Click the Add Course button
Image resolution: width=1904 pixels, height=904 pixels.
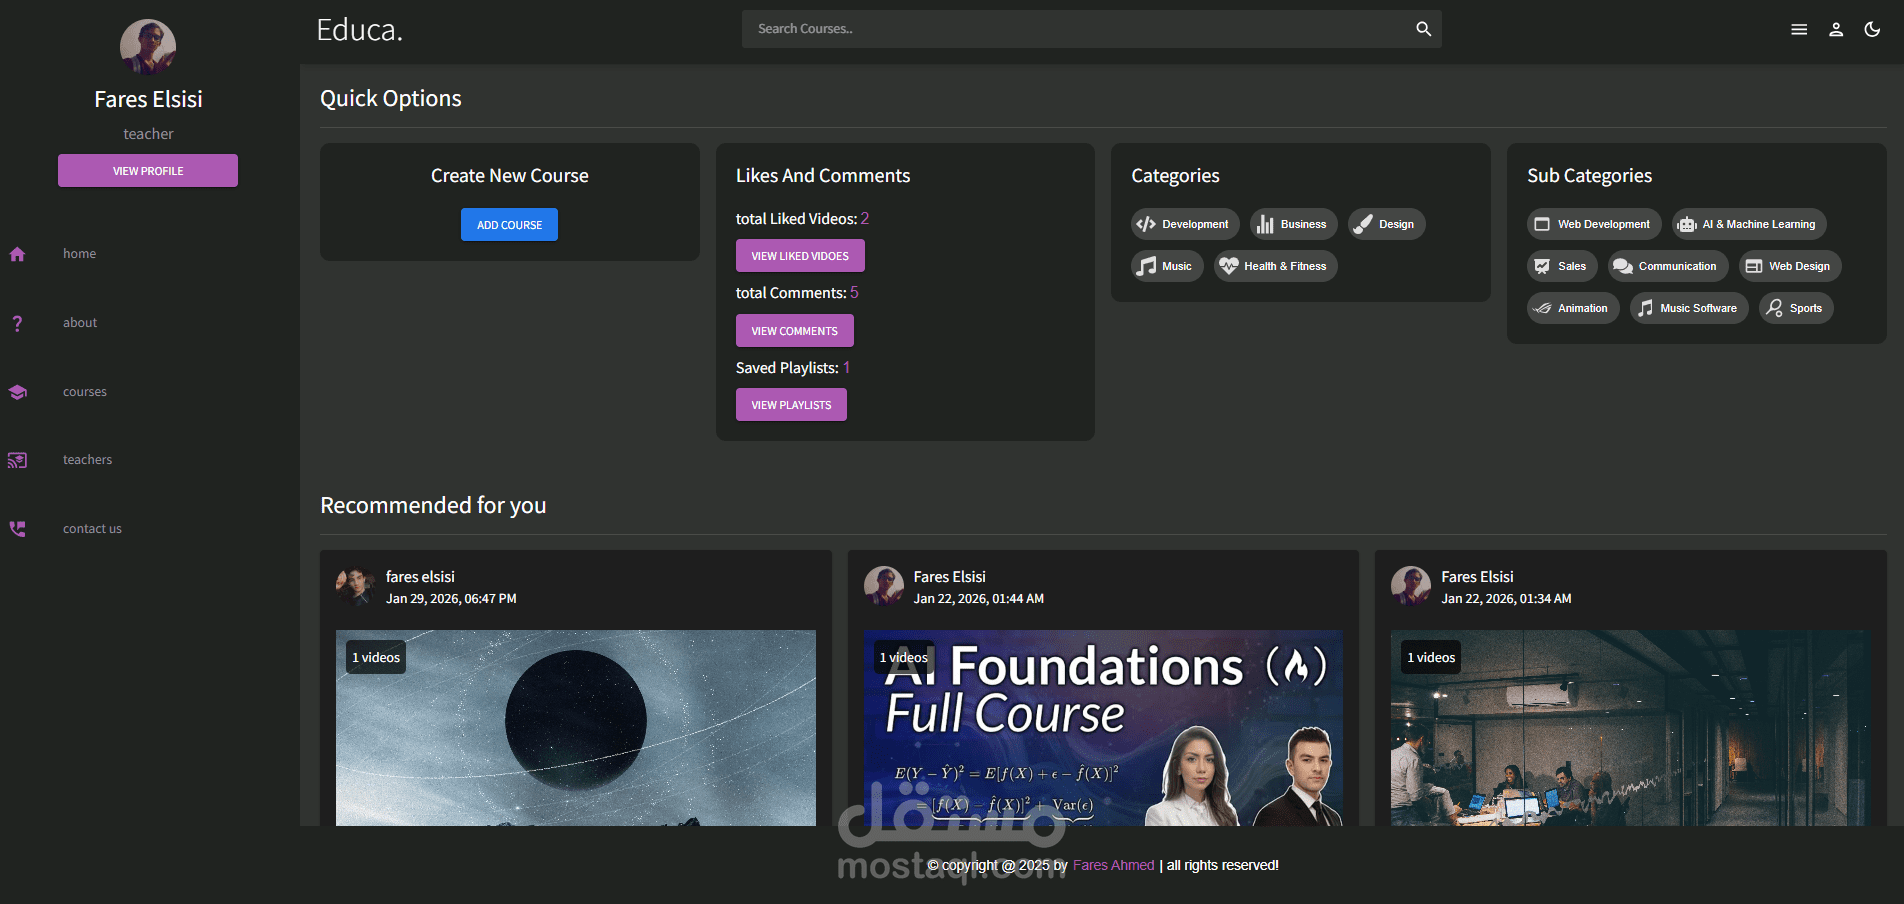509,225
